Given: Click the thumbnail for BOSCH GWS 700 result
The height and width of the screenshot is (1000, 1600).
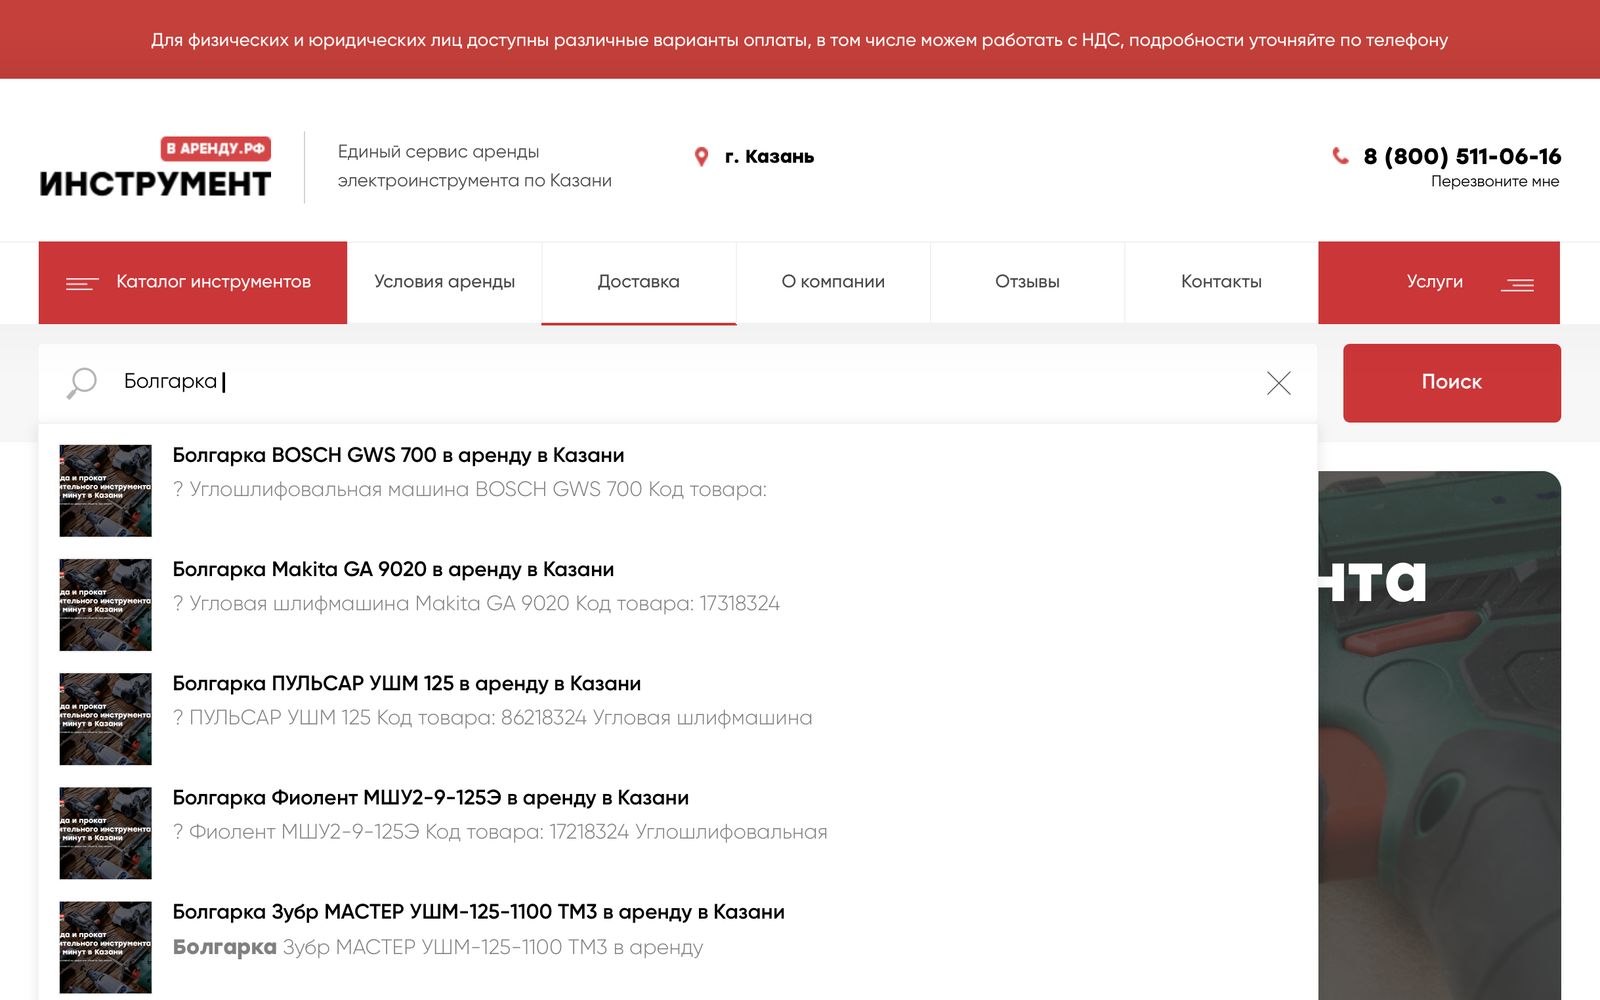Looking at the screenshot, I should point(105,490).
